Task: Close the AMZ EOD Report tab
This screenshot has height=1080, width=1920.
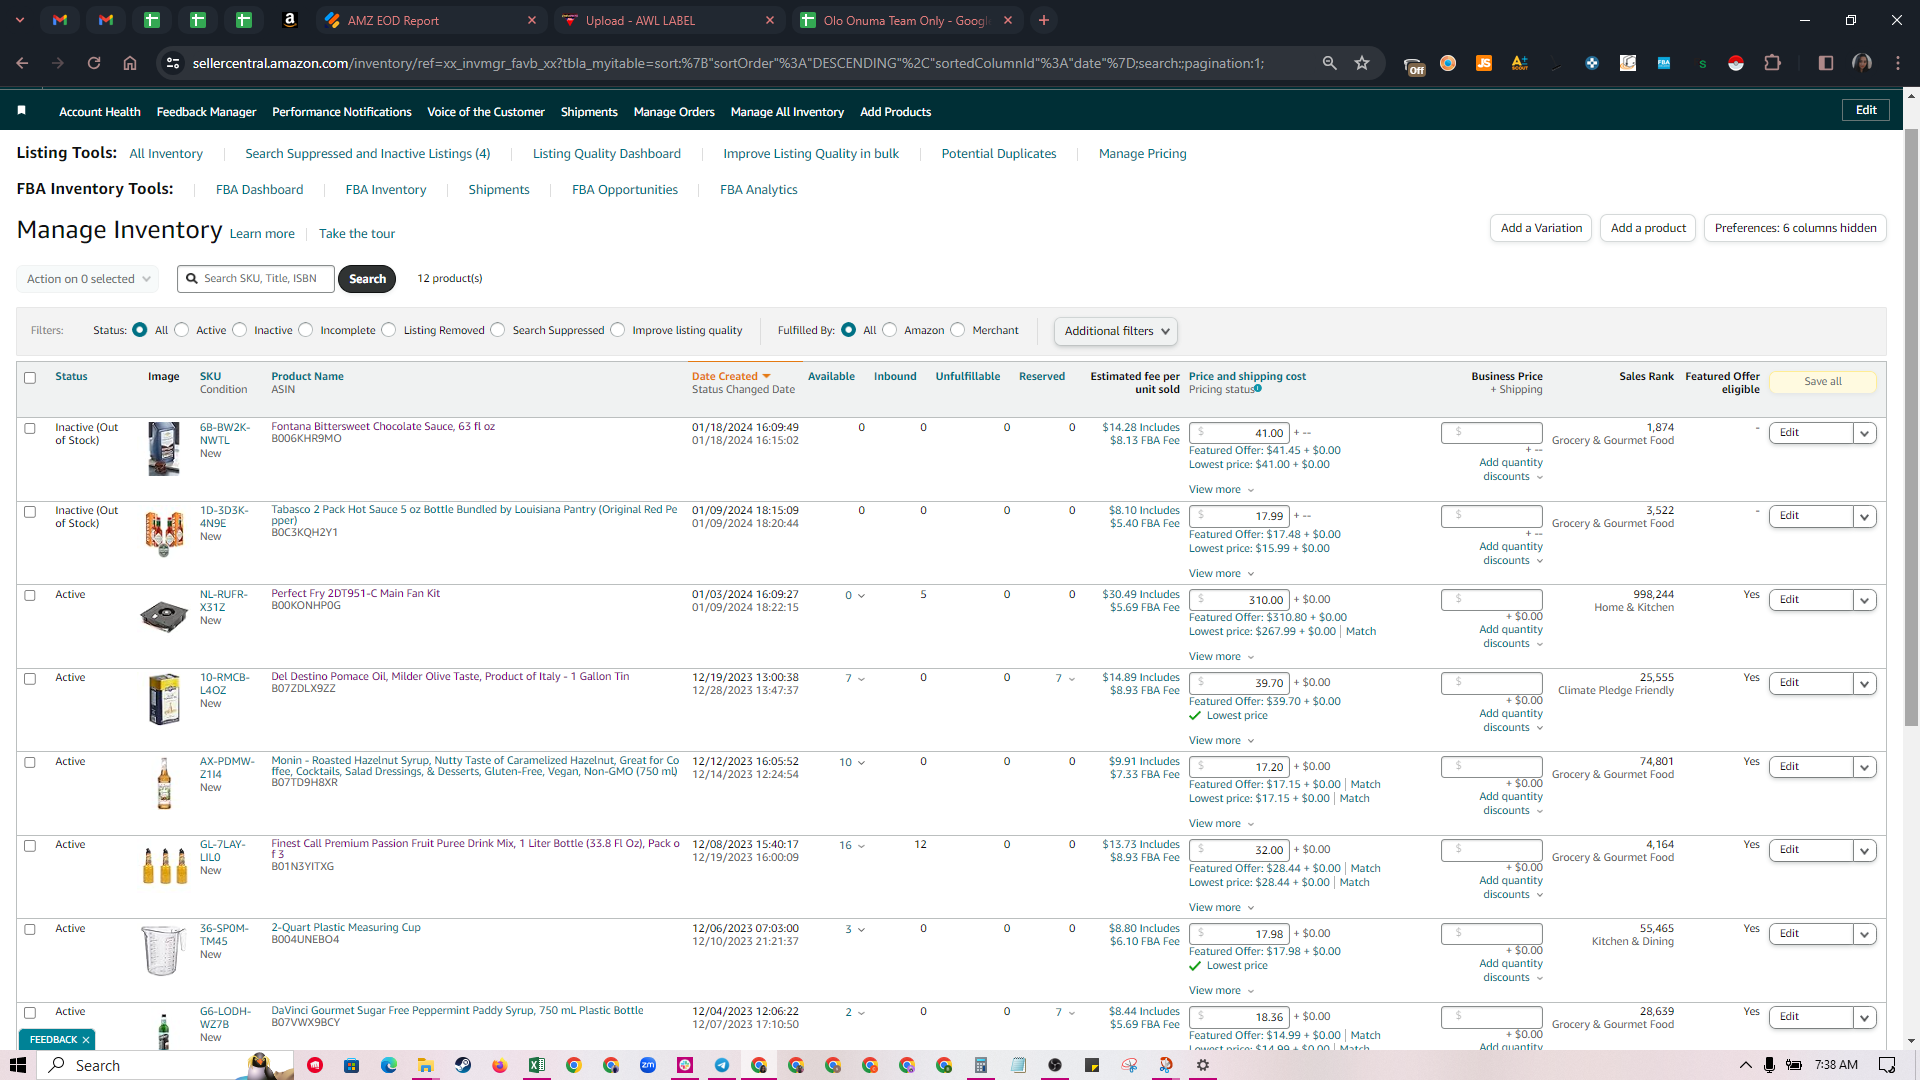Action: pyautogui.click(x=532, y=20)
